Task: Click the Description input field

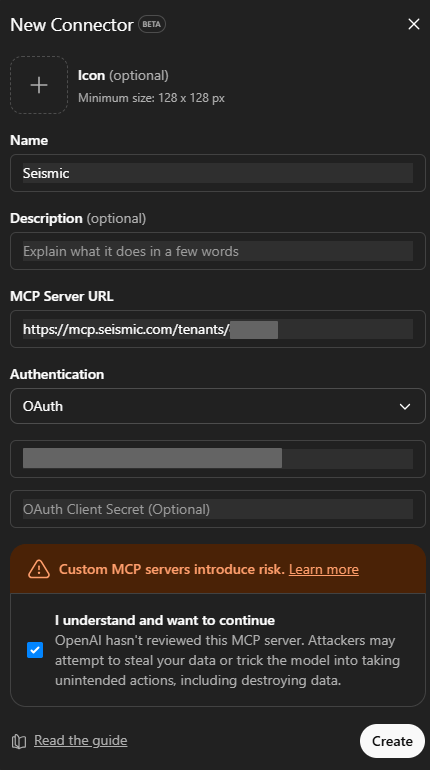Action: click(x=217, y=251)
